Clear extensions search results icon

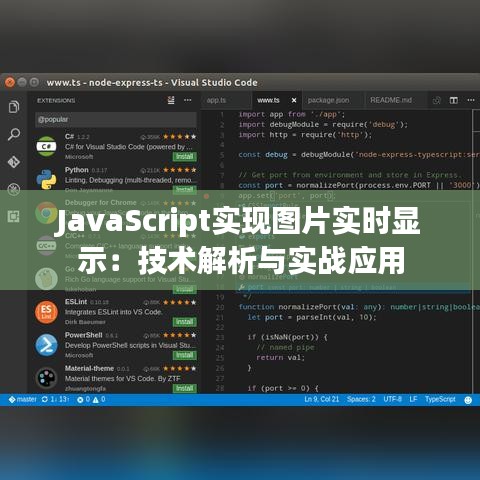tap(171, 100)
